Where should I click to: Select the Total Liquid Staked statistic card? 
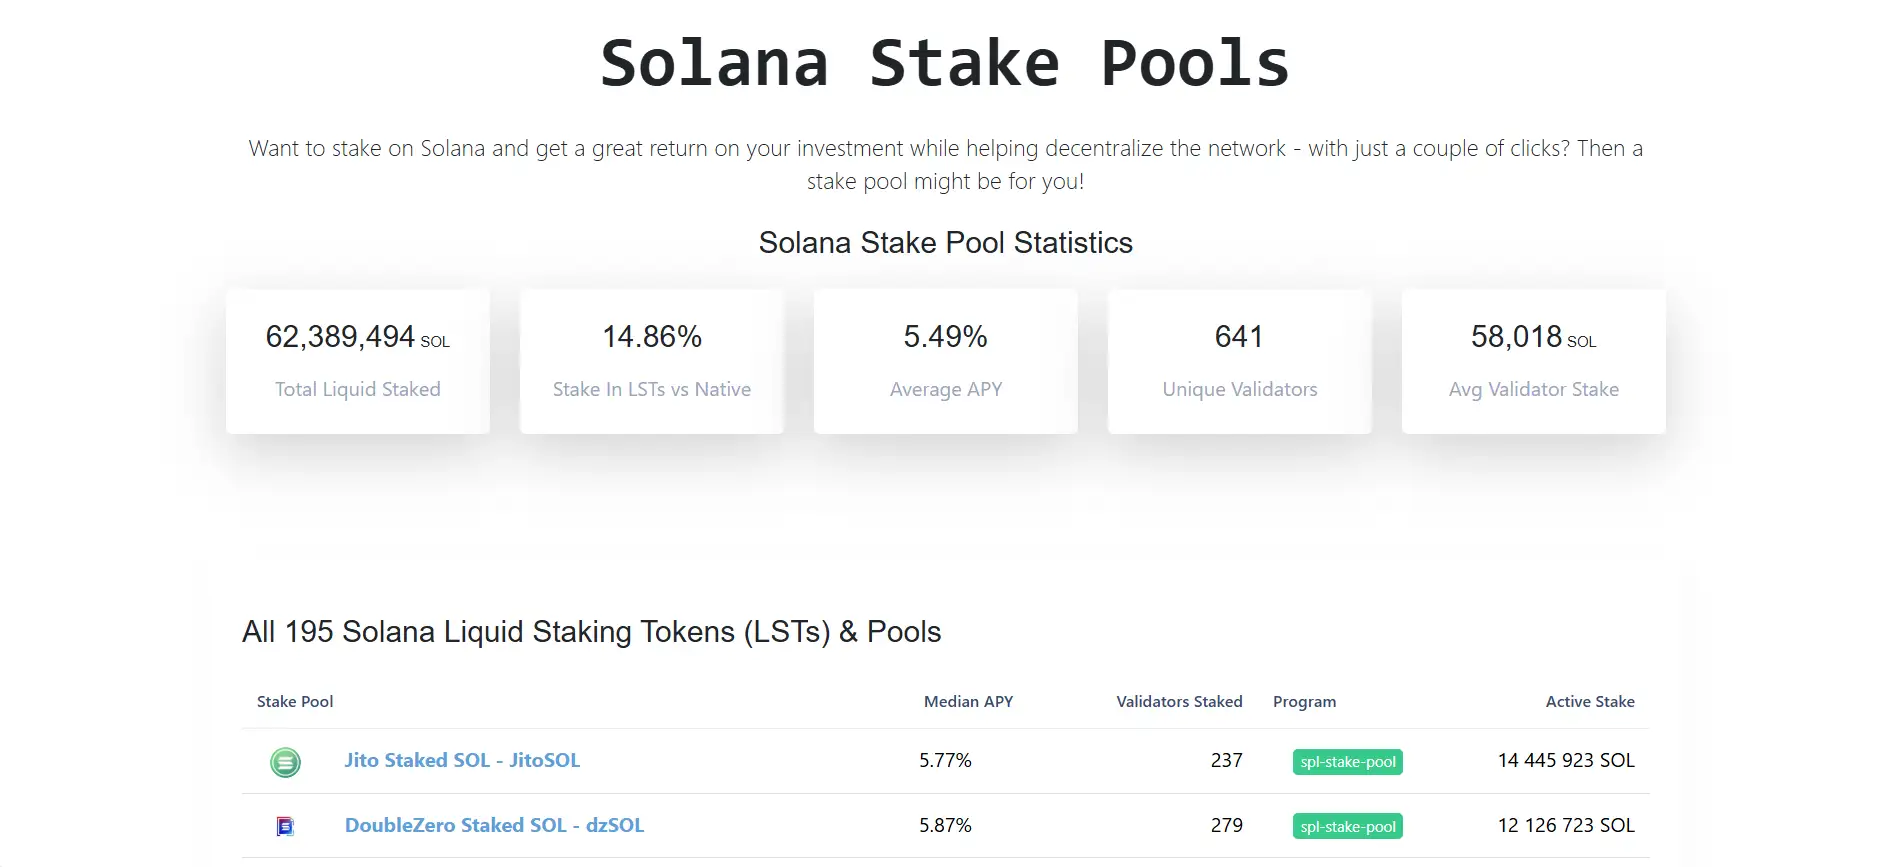tap(358, 361)
